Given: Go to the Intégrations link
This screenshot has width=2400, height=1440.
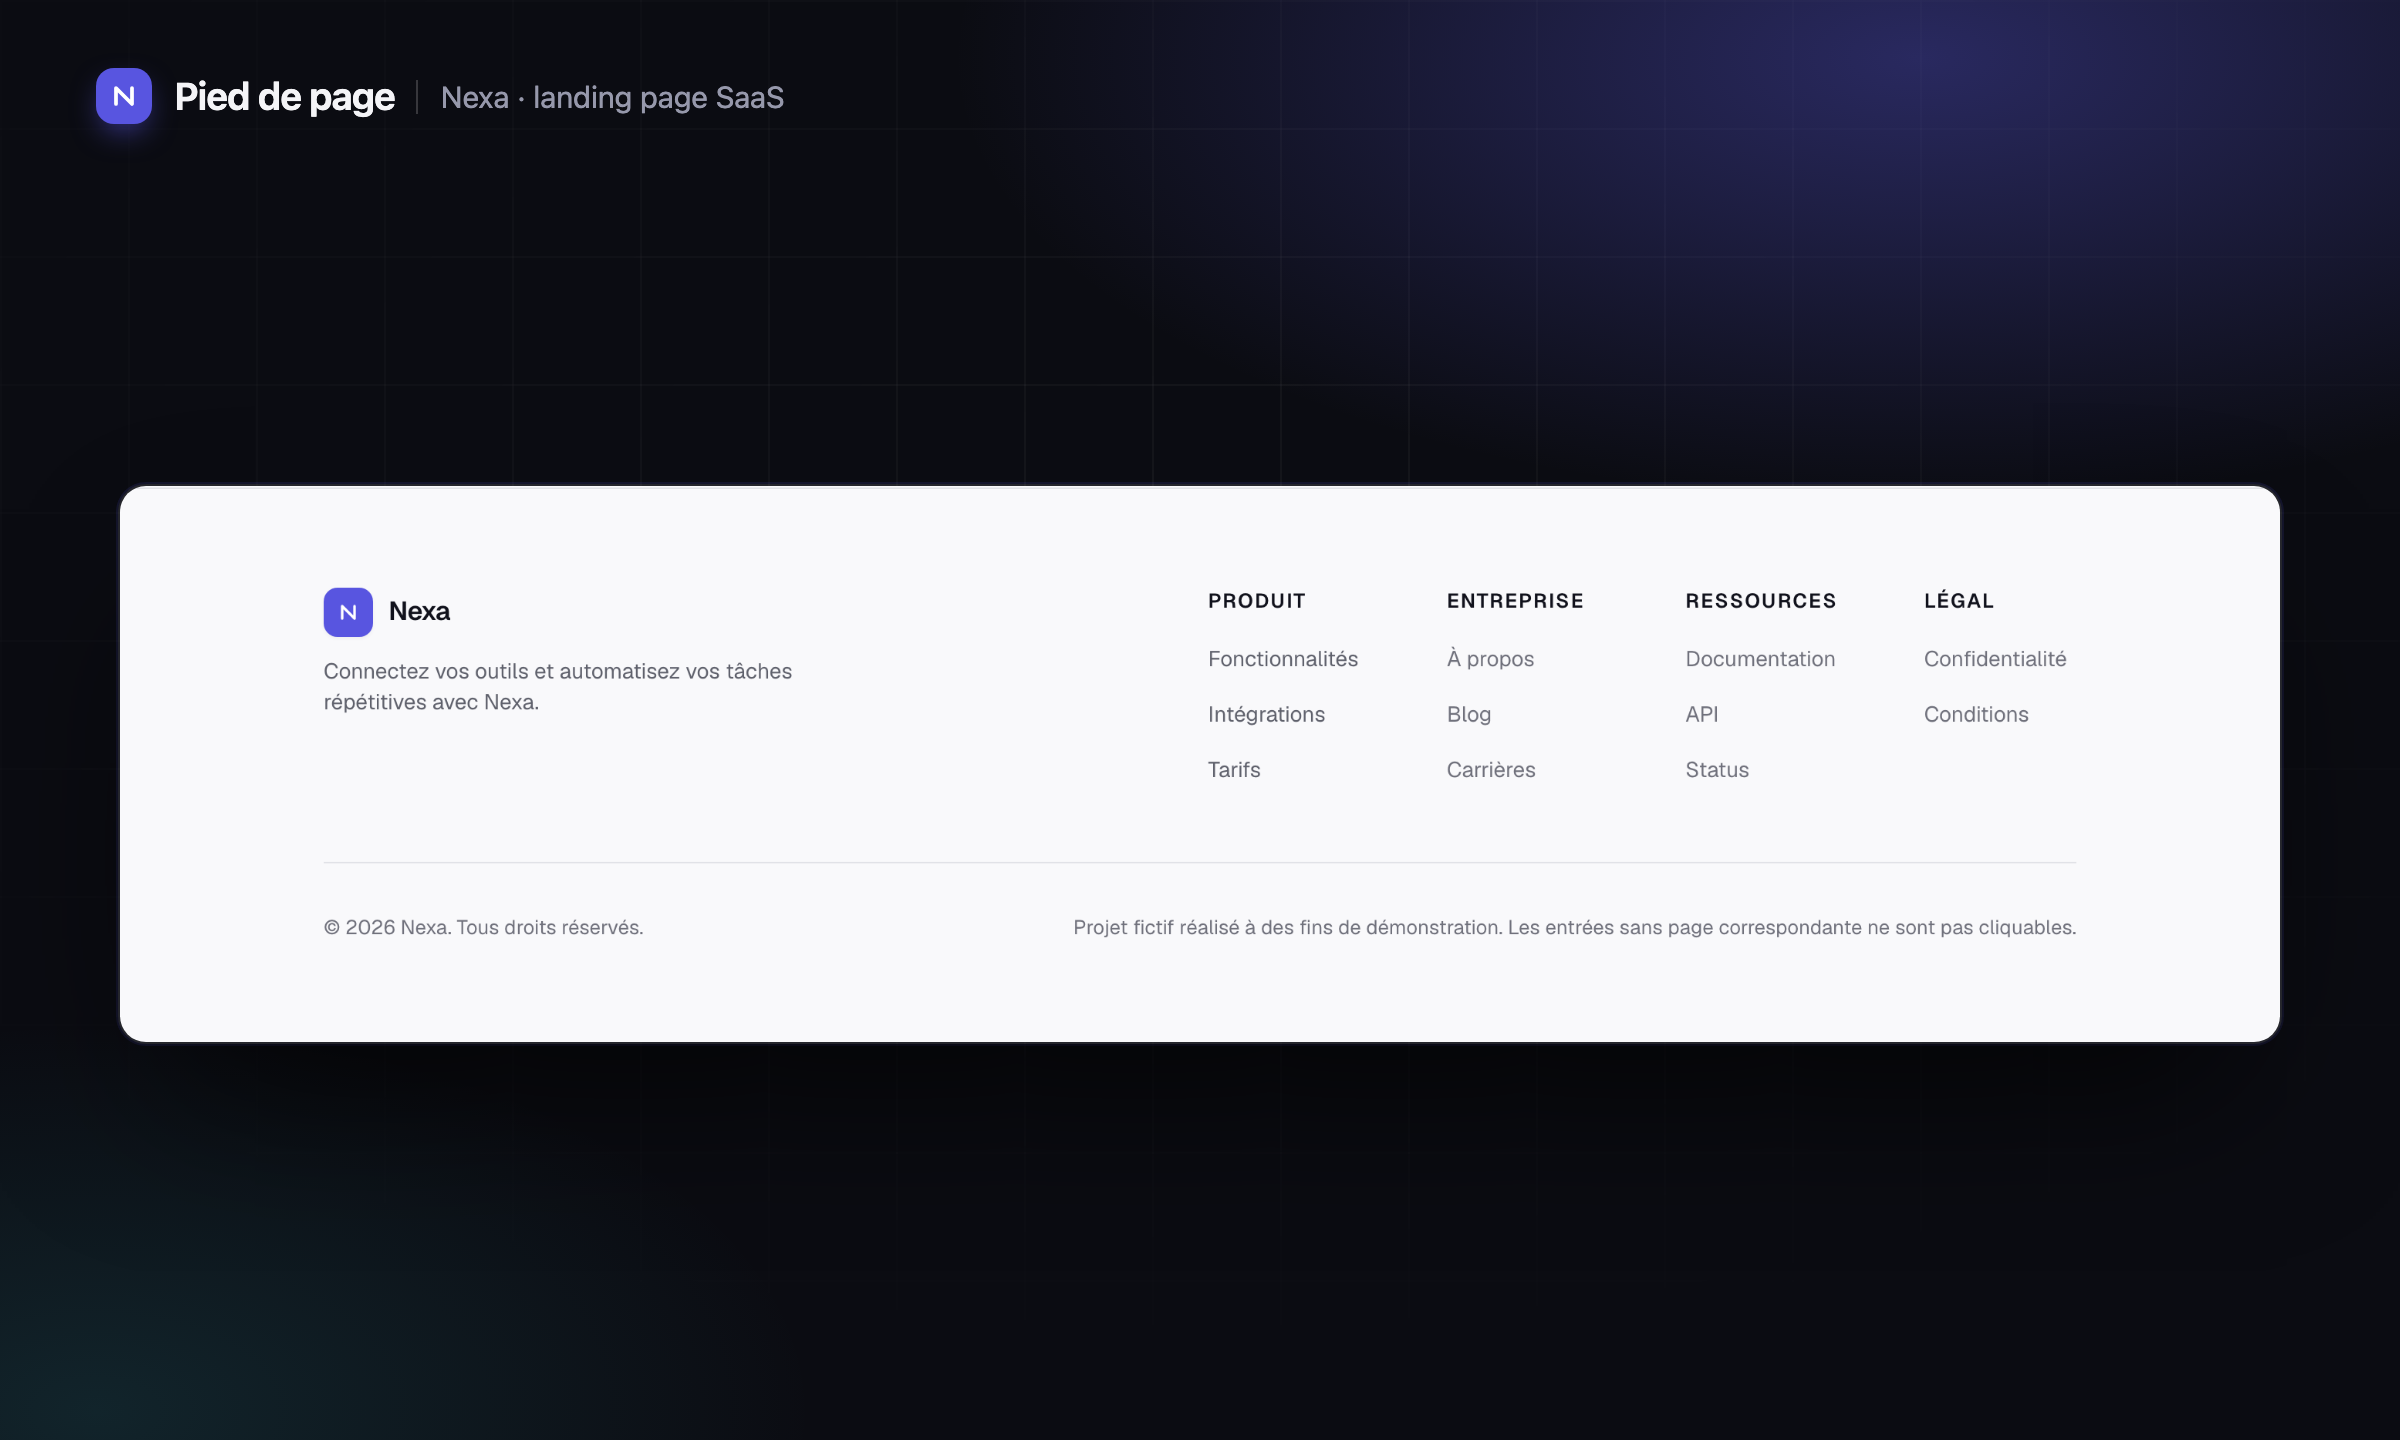Looking at the screenshot, I should coord(1266,714).
